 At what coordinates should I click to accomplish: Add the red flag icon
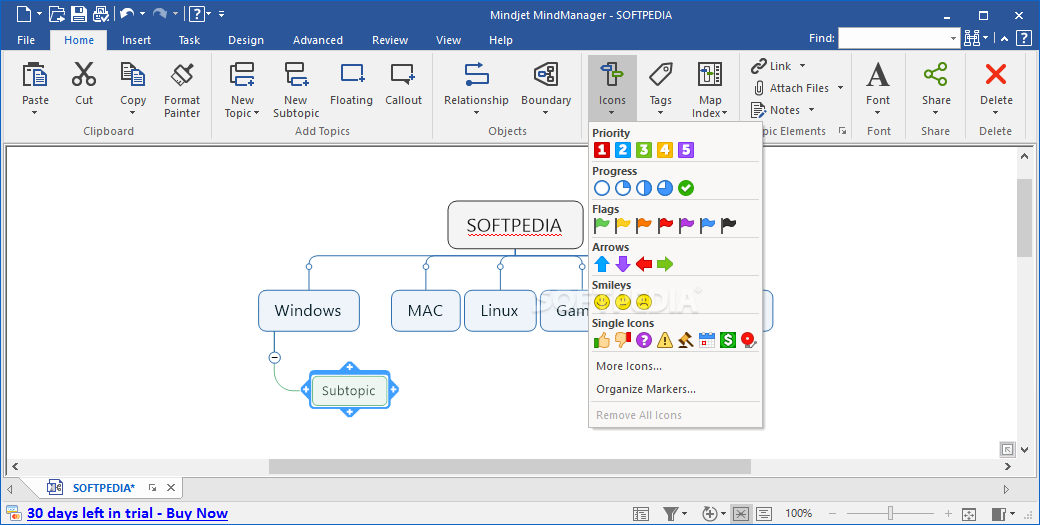tap(665, 226)
